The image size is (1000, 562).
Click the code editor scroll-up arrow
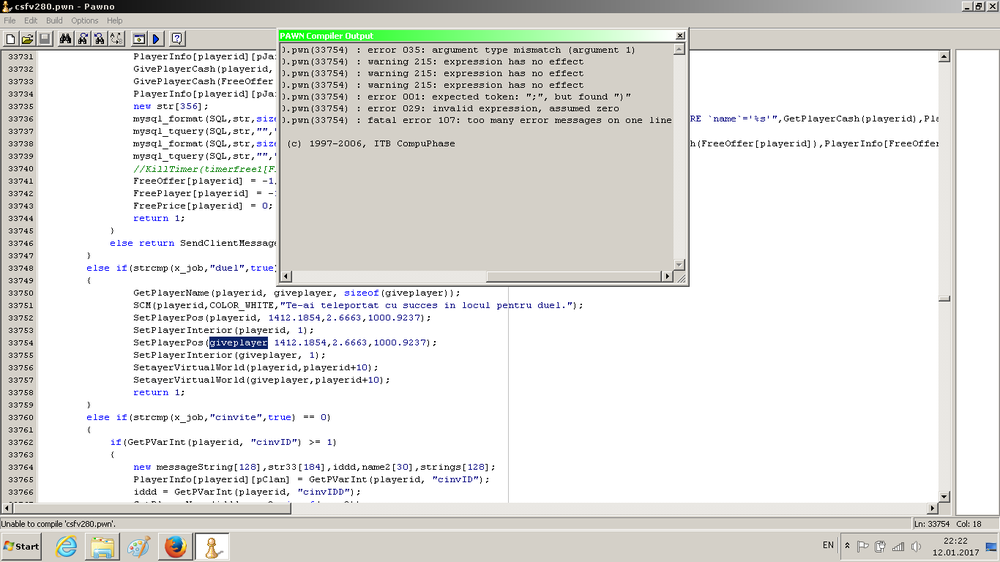point(945,57)
